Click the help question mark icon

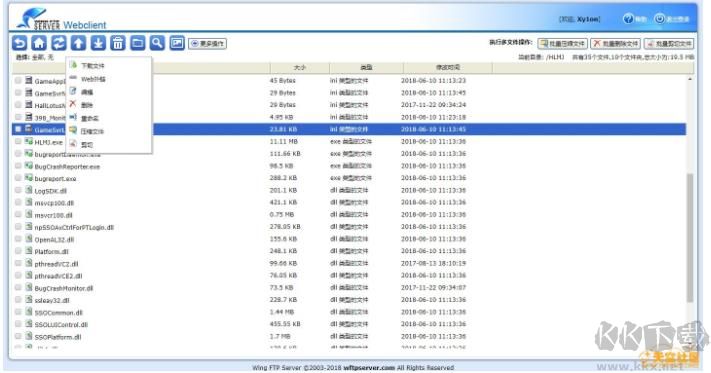[628, 19]
